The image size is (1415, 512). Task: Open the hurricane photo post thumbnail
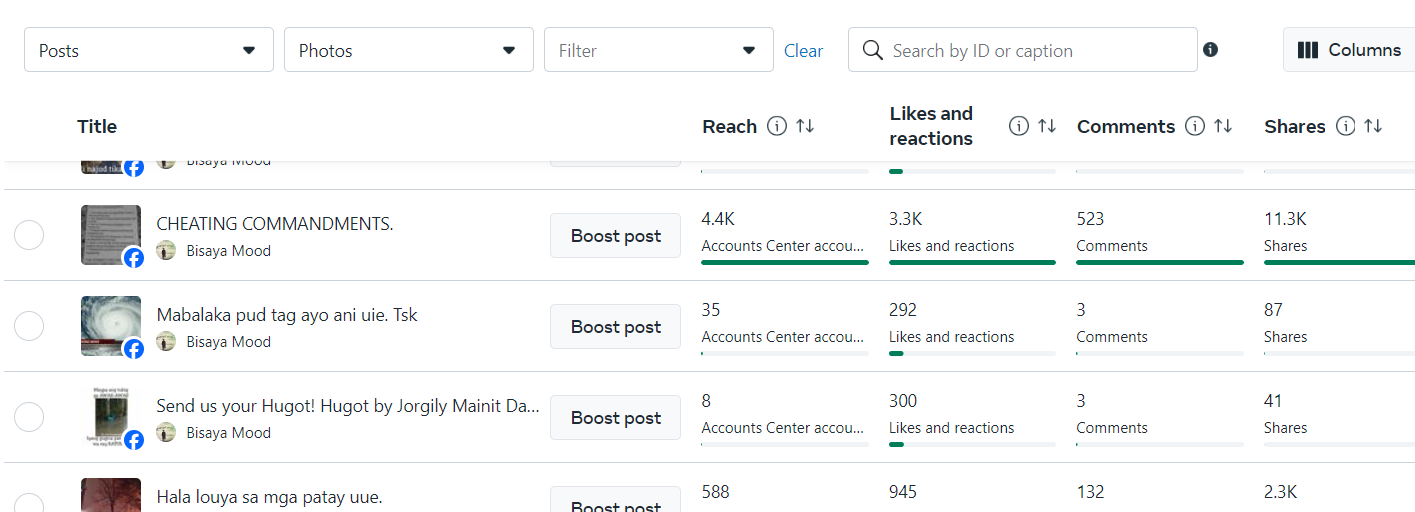[x=110, y=325]
